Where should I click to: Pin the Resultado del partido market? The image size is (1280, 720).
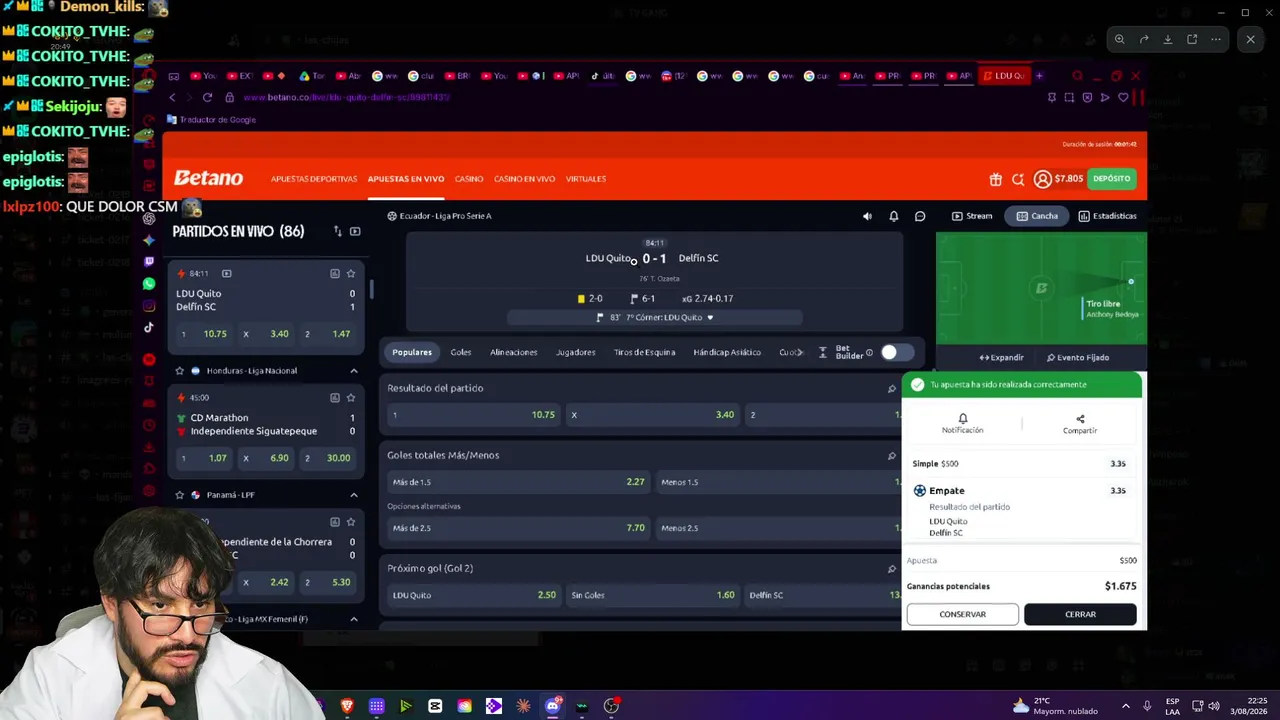click(892, 388)
